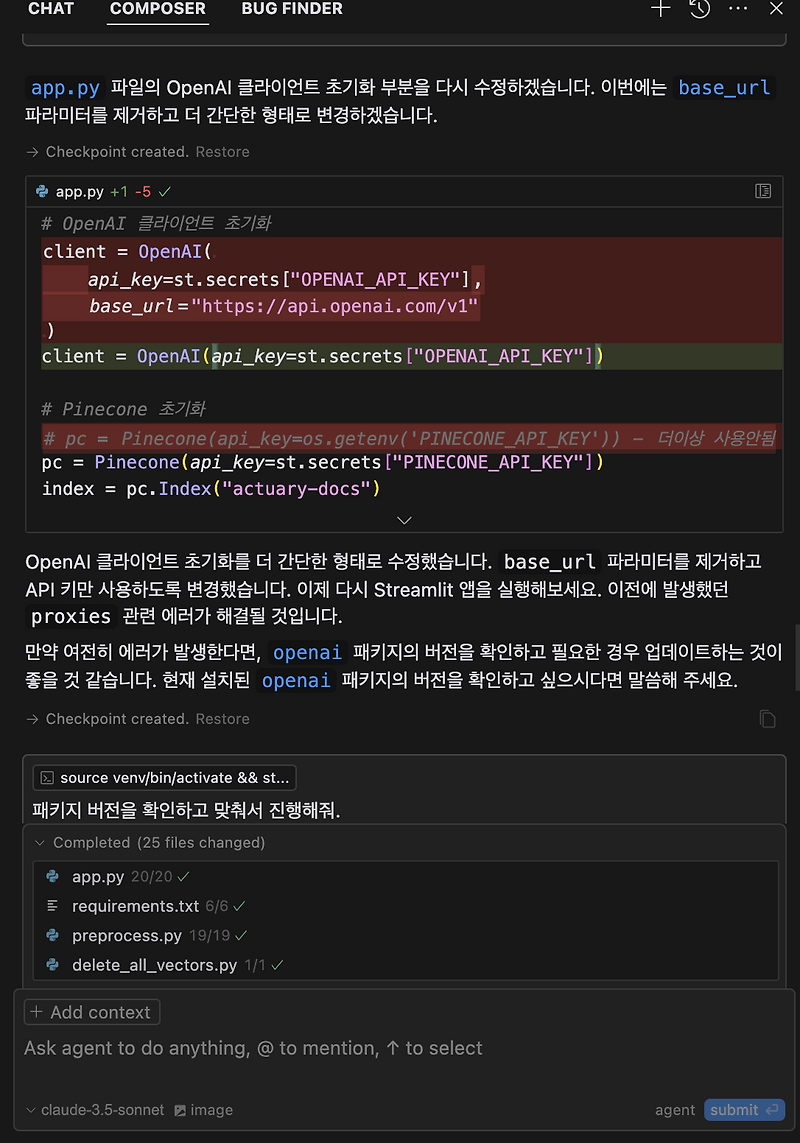This screenshot has width=800, height=1143.
Task: Copy the checkpoint using the copy icon
Action: coord(767,718)
